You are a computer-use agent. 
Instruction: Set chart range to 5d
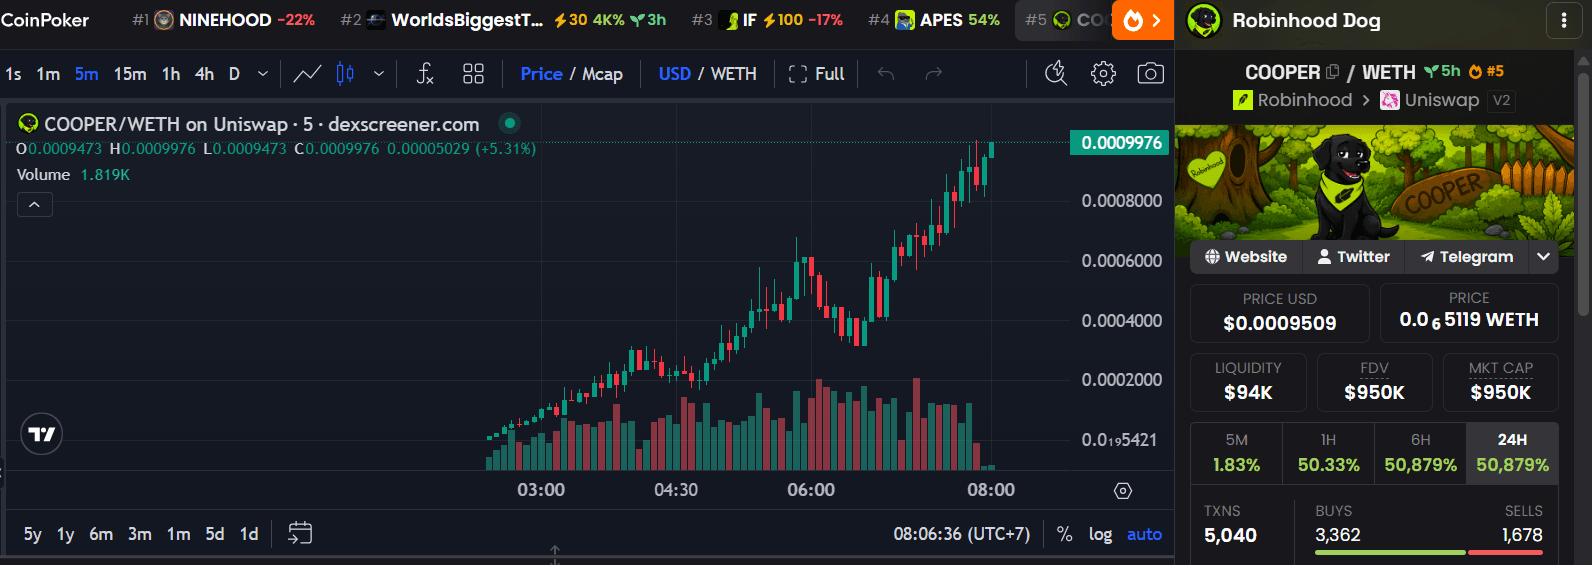[215, 534]
